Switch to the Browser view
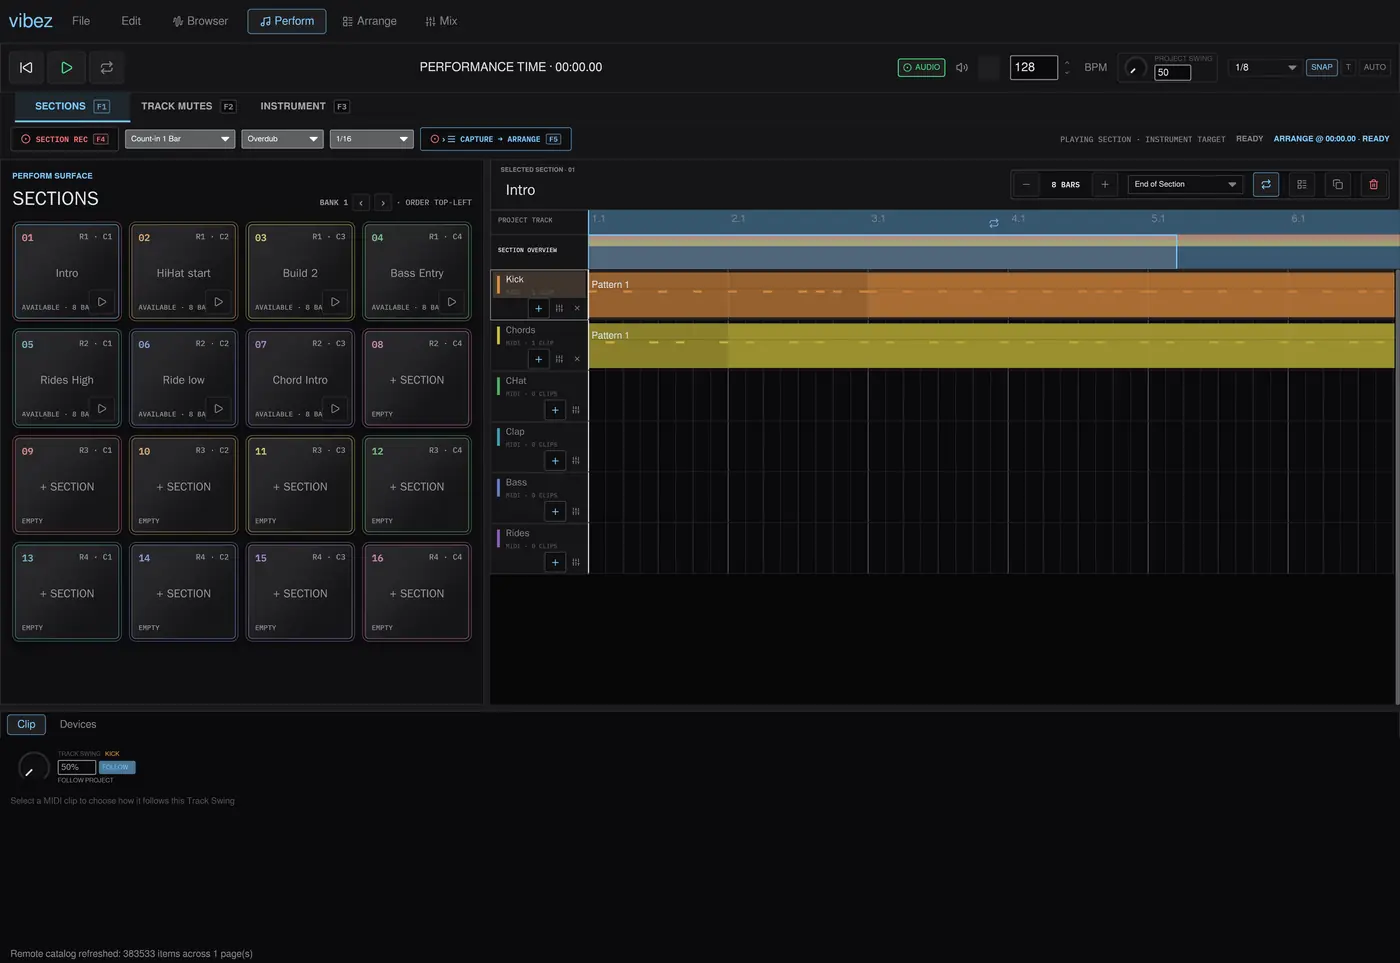This screenshot has height=963, width=1400. click(x=200, y=21)
